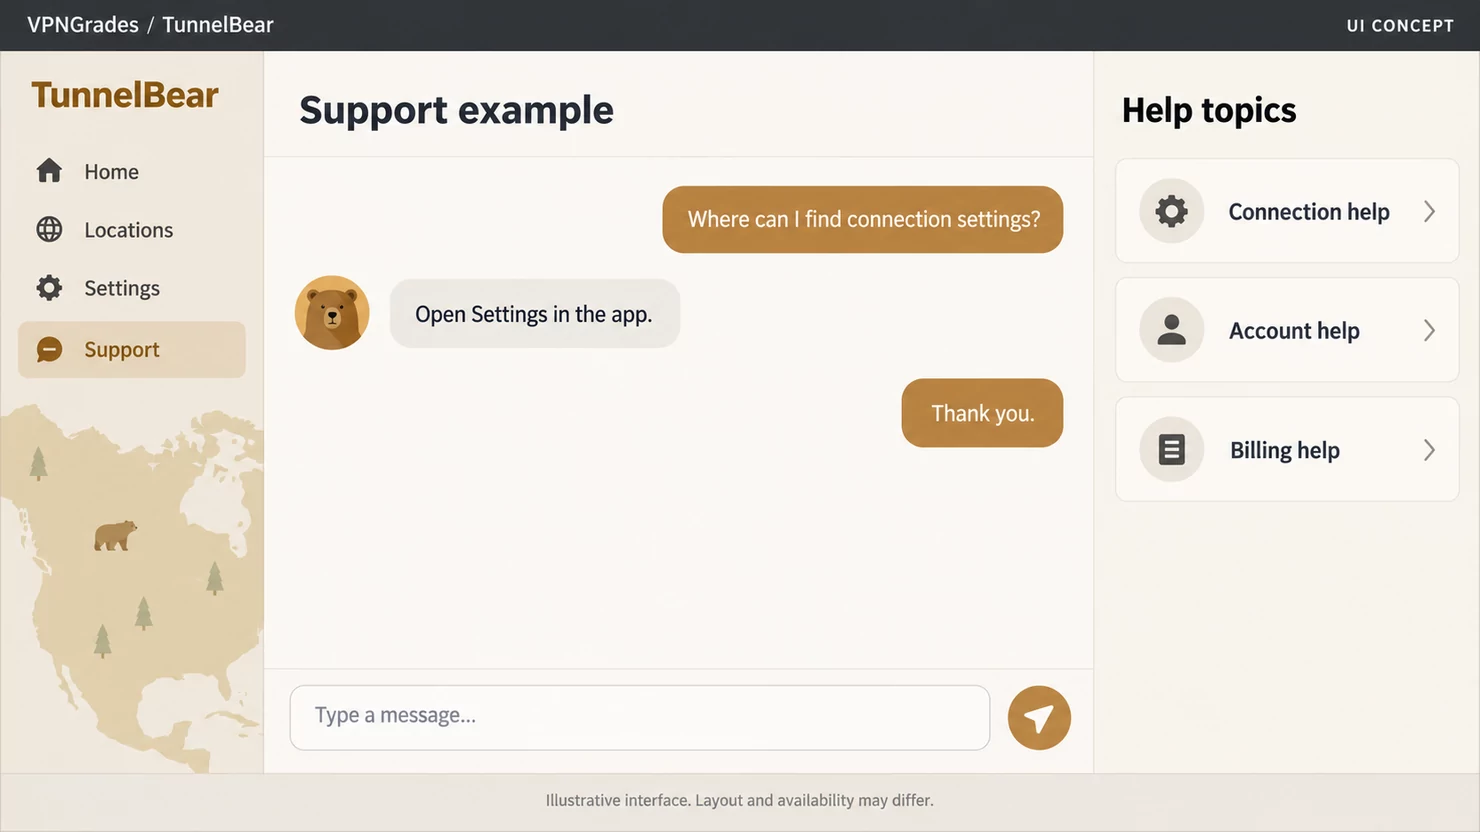Expand Account help with its chevron
Screen dimensions: 1480x832
coord(1429,330)
